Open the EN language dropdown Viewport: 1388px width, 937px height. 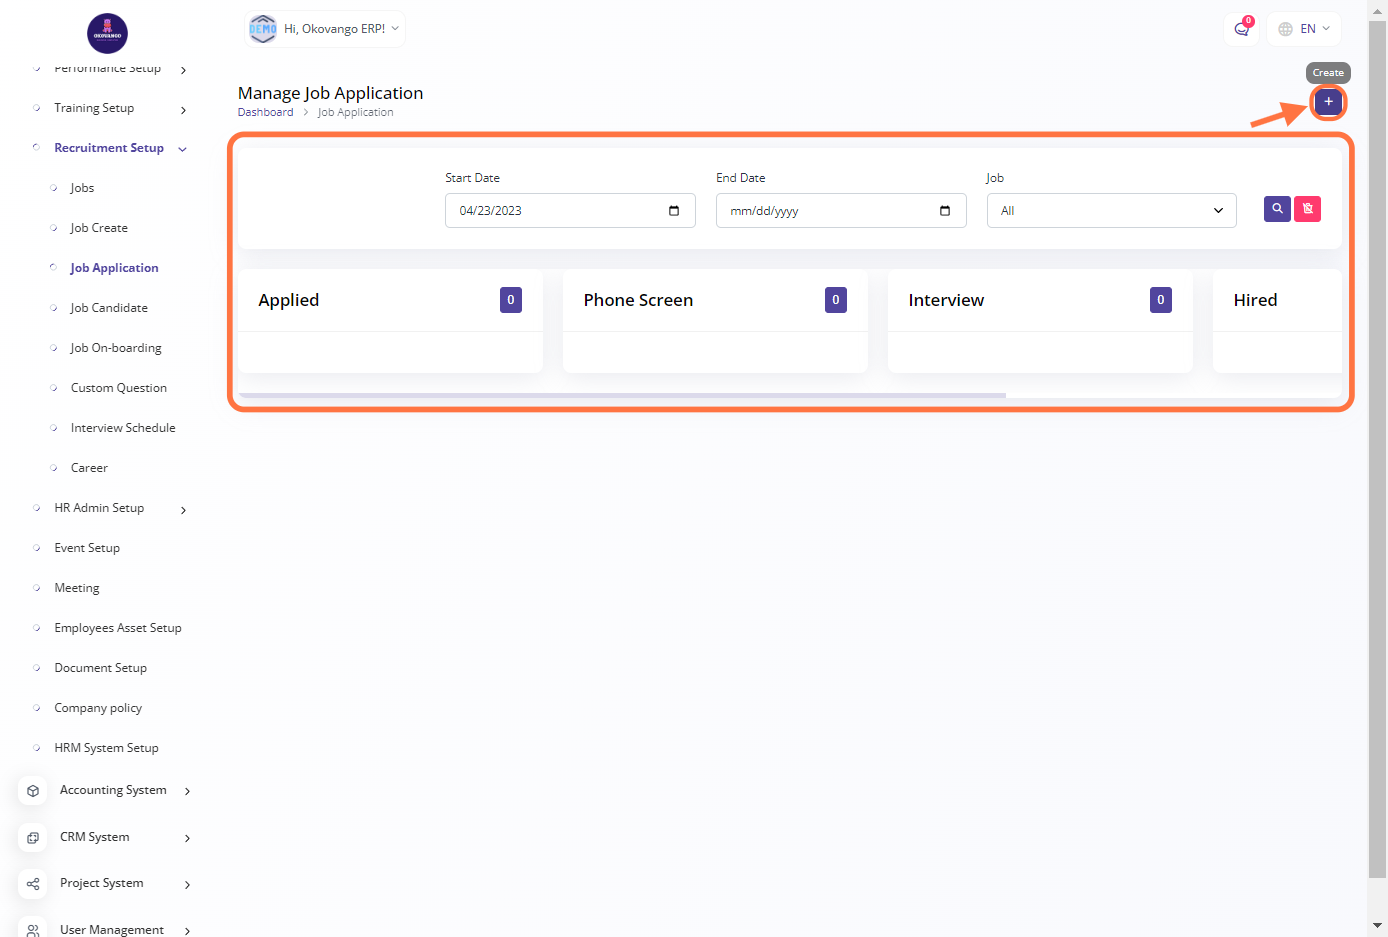[1304, 29]
